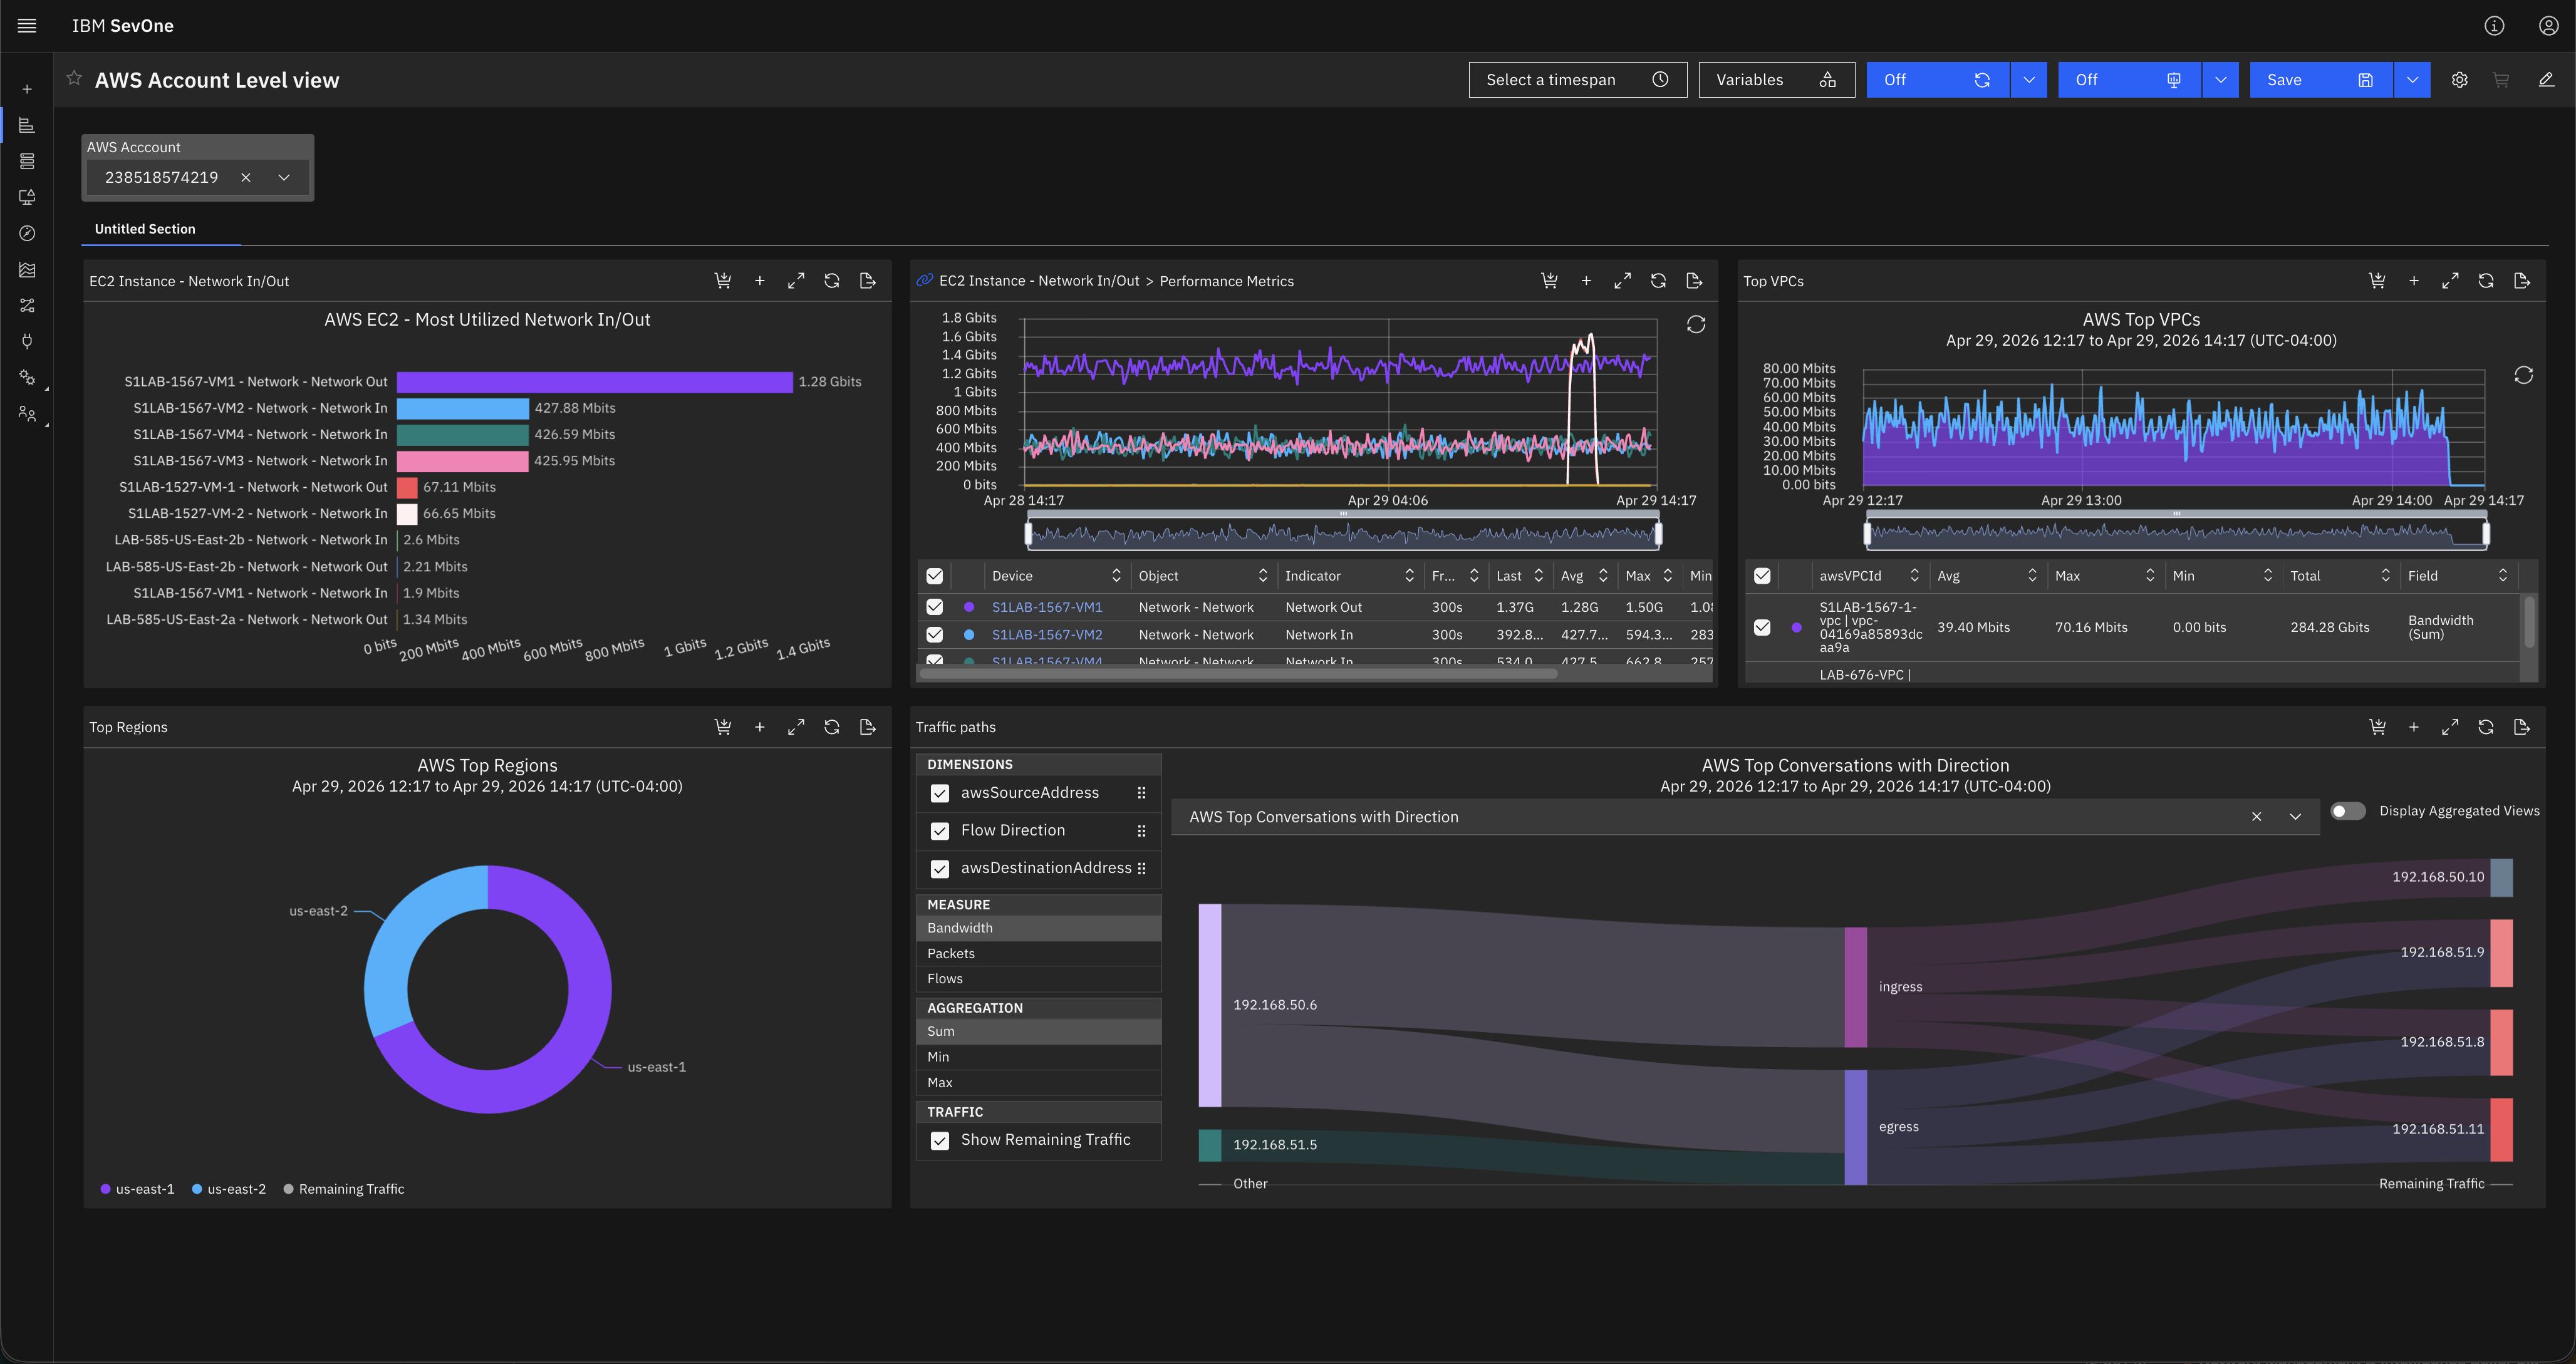The width and height of the screenshot is (2576, 1364).
Task: Expand the Top Regions widget
Action: click(x=795, y=727)
